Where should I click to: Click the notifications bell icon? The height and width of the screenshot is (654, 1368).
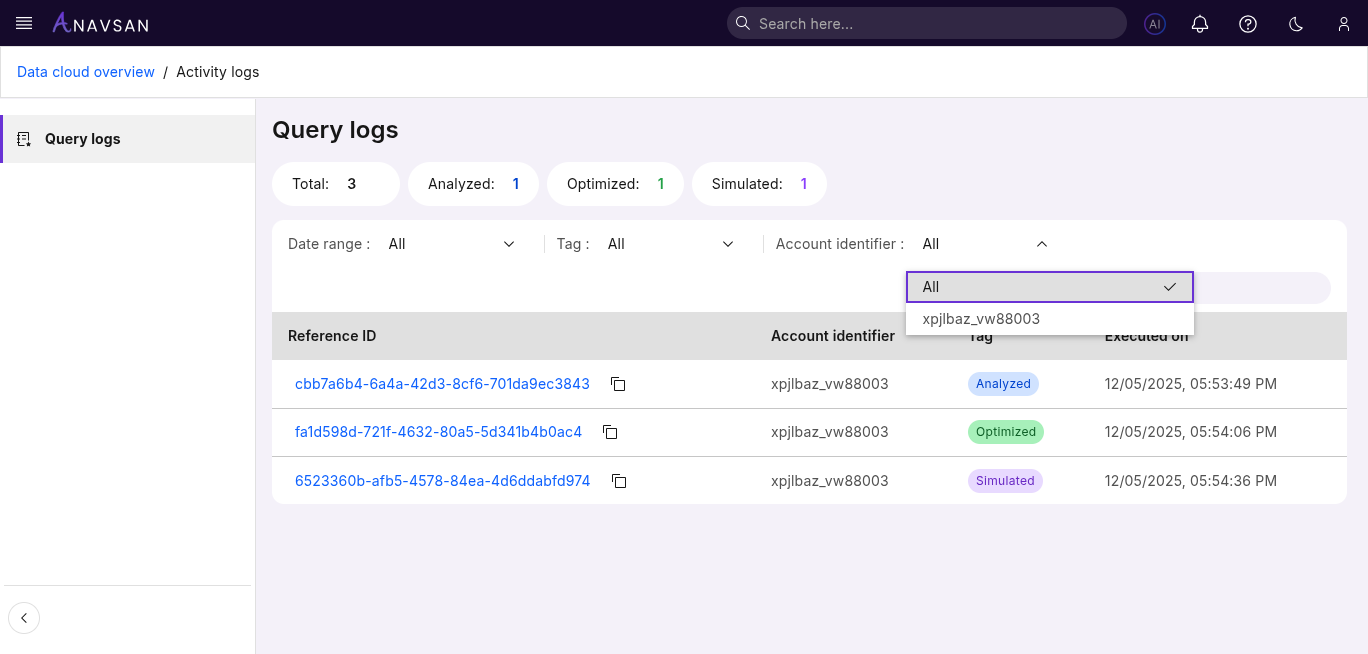pyautogui.click(x=1199, y=23)
